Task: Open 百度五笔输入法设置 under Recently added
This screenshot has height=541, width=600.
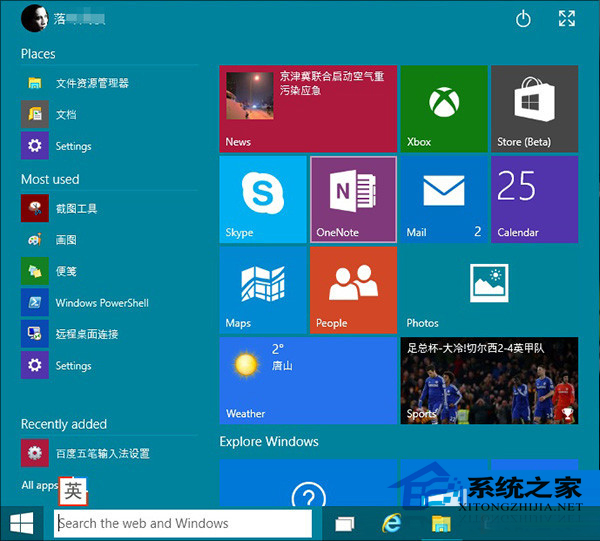Action: pos(109,453)
